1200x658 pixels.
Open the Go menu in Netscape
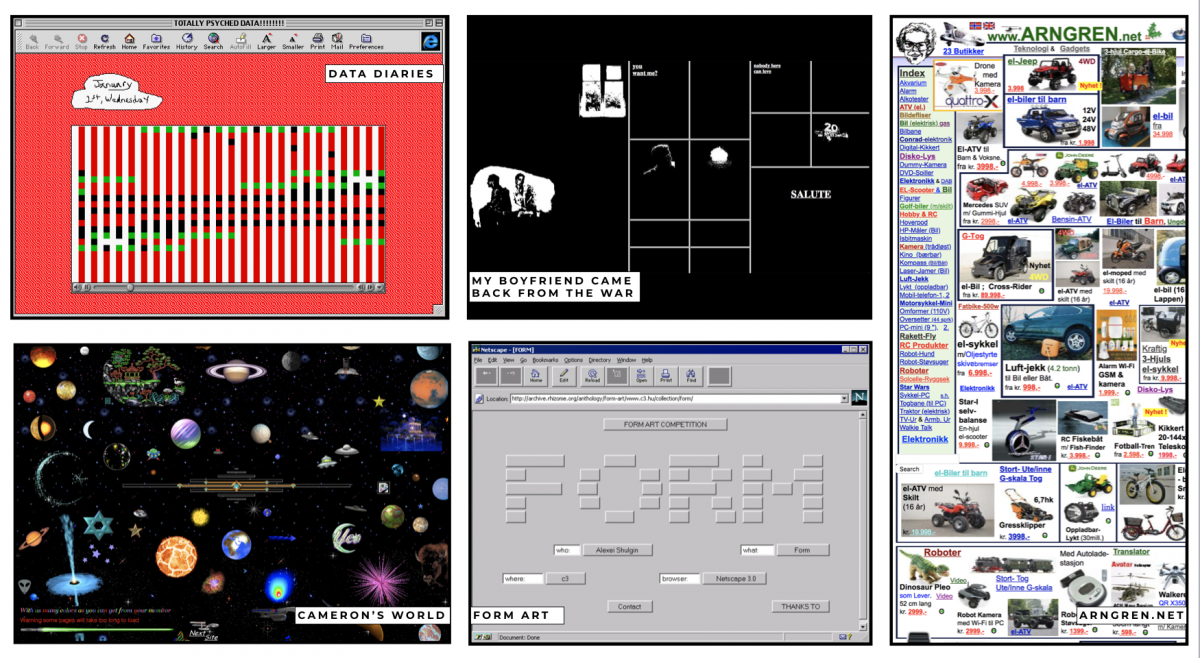point(522,360)
